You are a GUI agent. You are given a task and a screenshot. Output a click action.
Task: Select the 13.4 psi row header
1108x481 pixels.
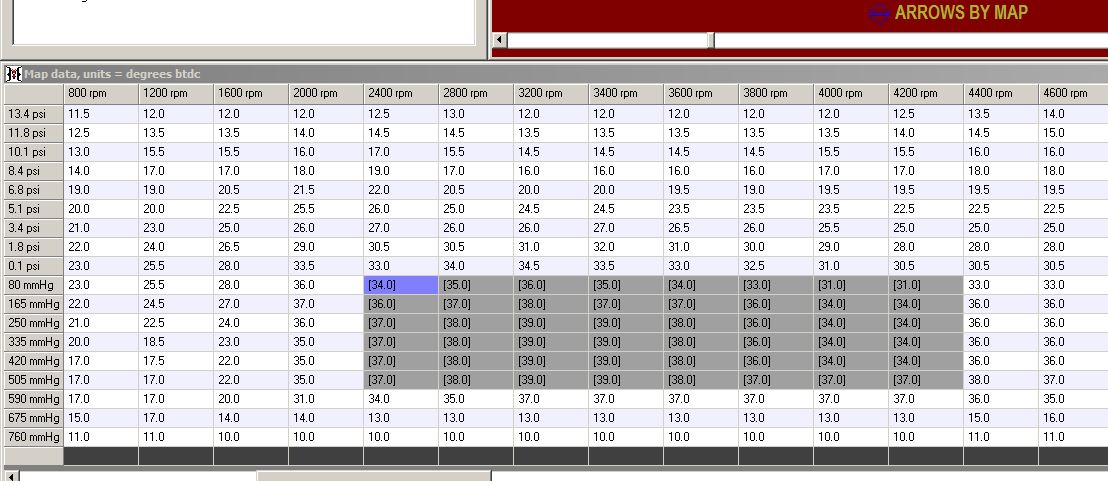coord(32,114)
